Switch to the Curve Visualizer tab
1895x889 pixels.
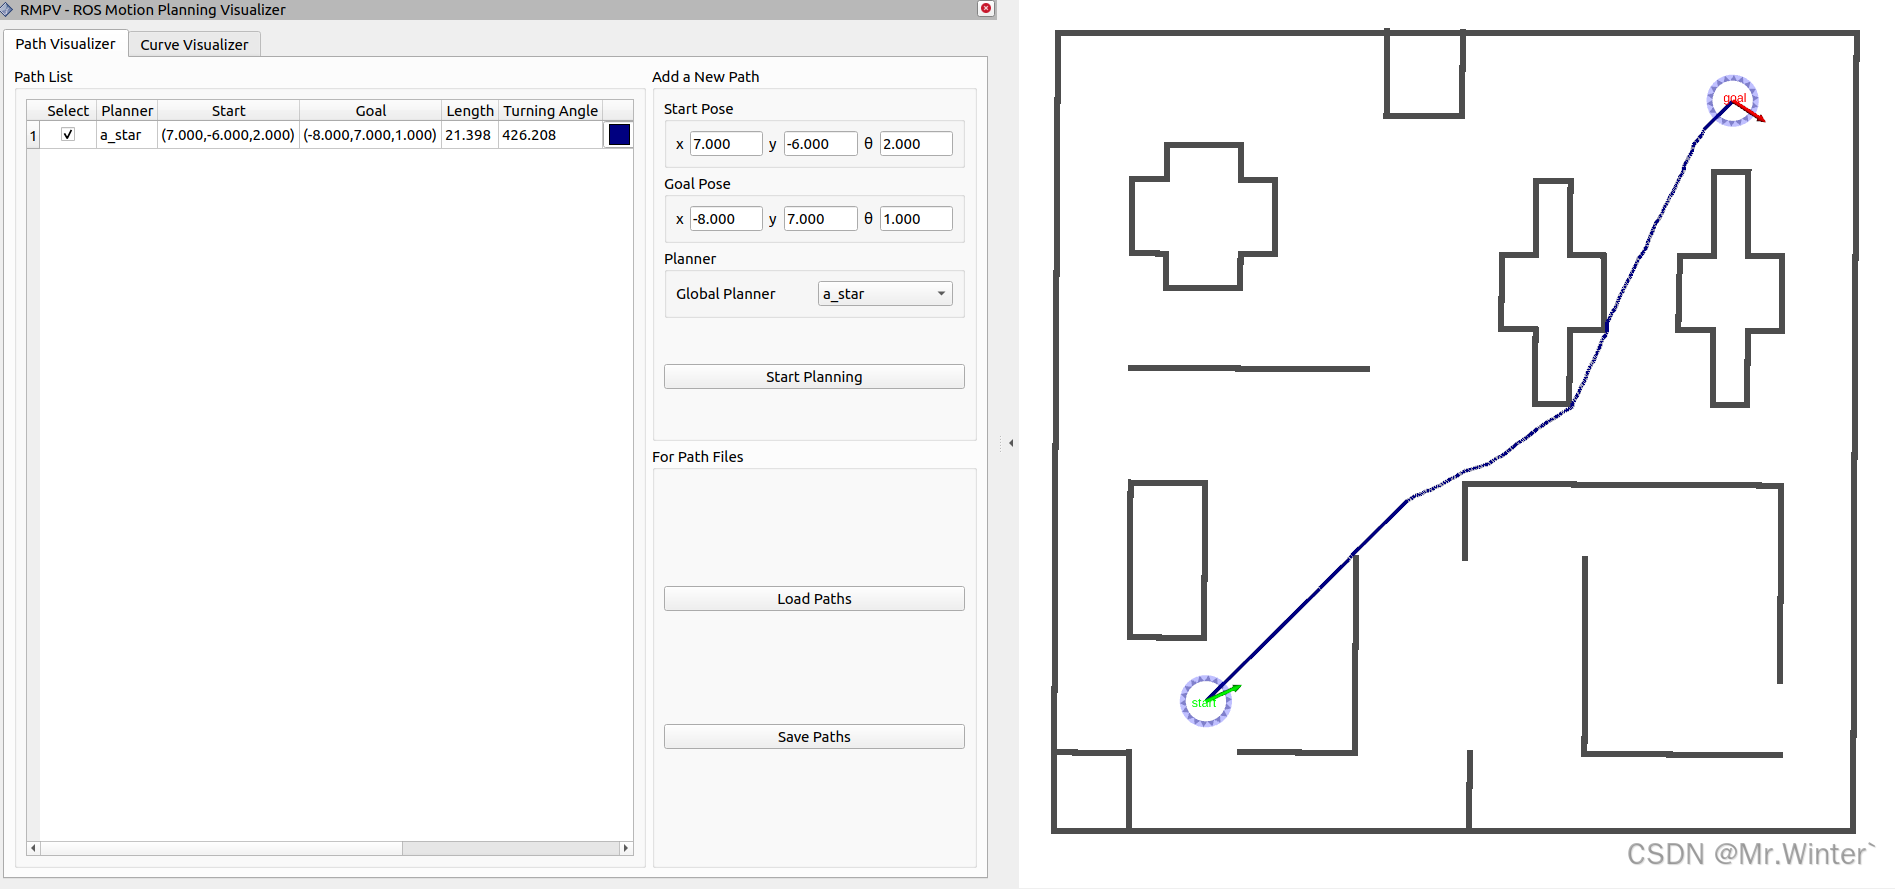(194, 45)
